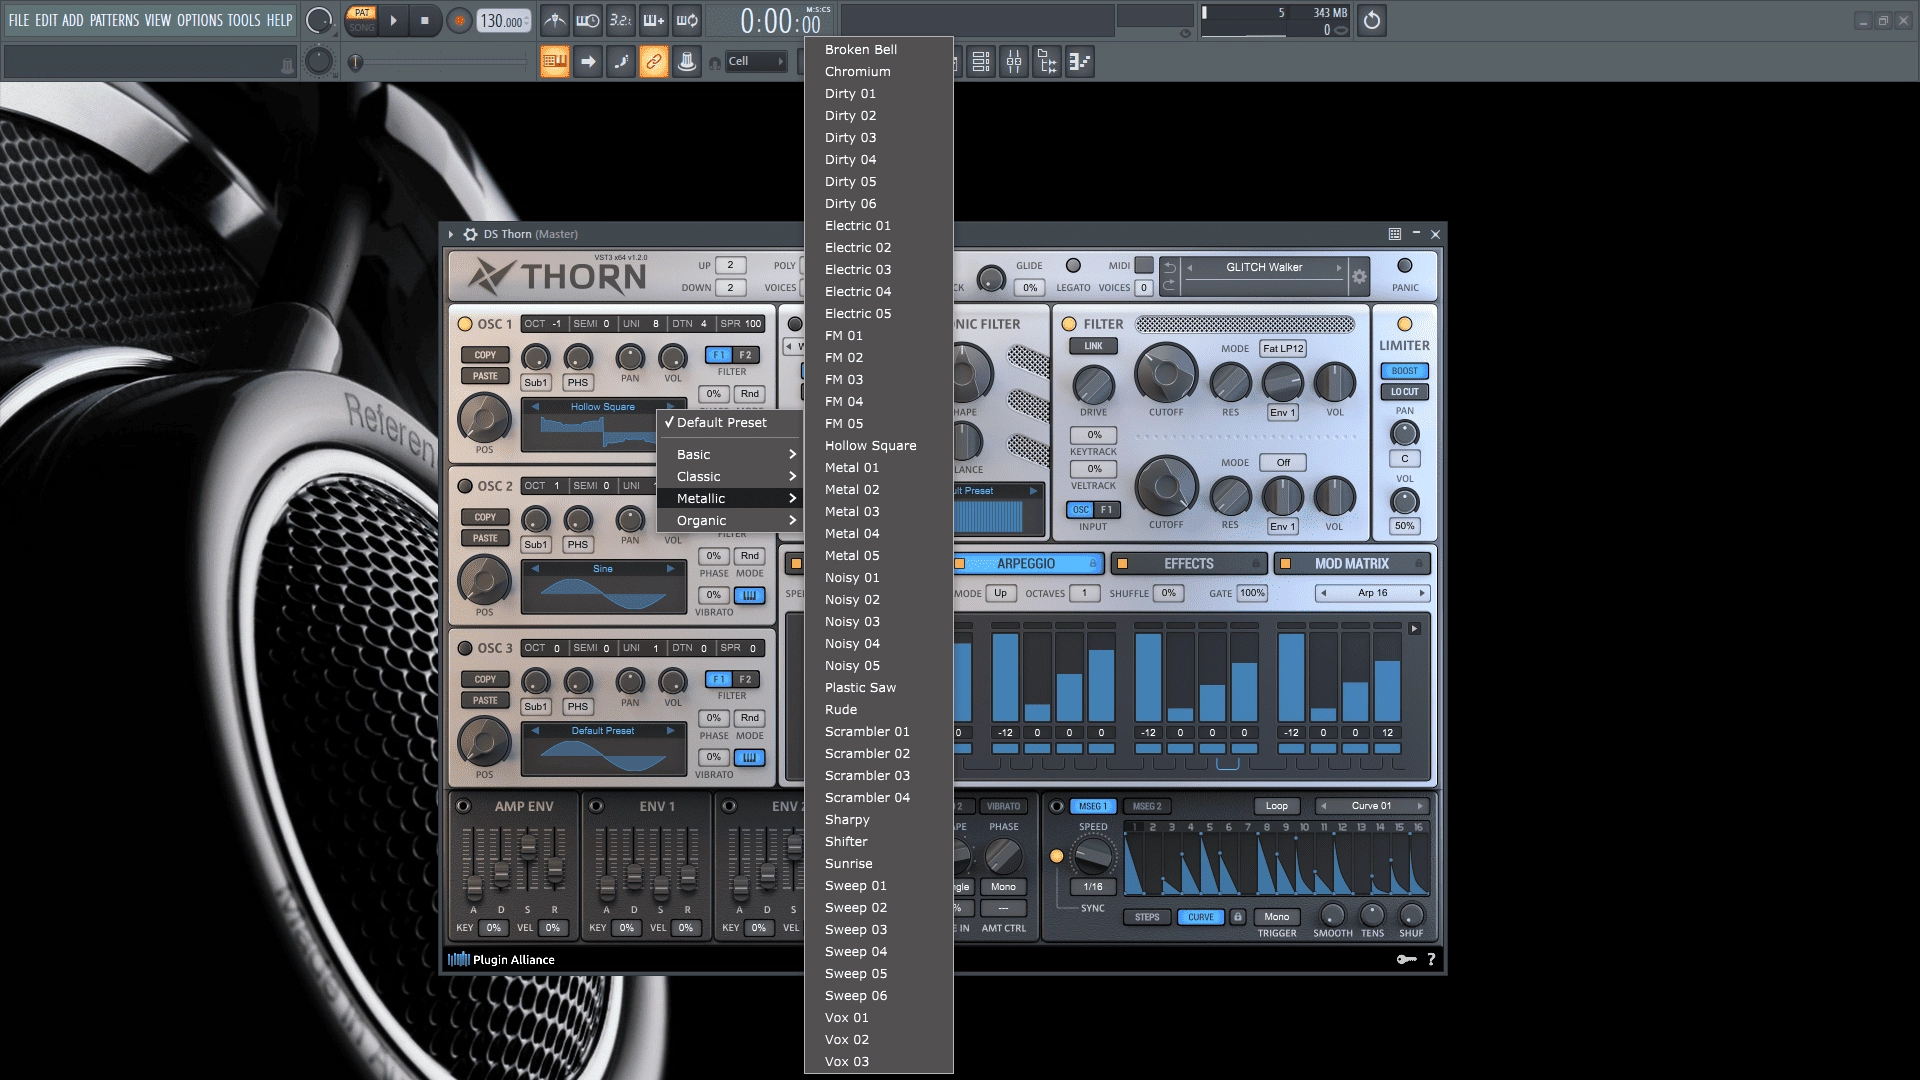Click the Plugin Alliance logo
The width and height of the screenshot is (1920, 1080).
click(x=501, y=959)
